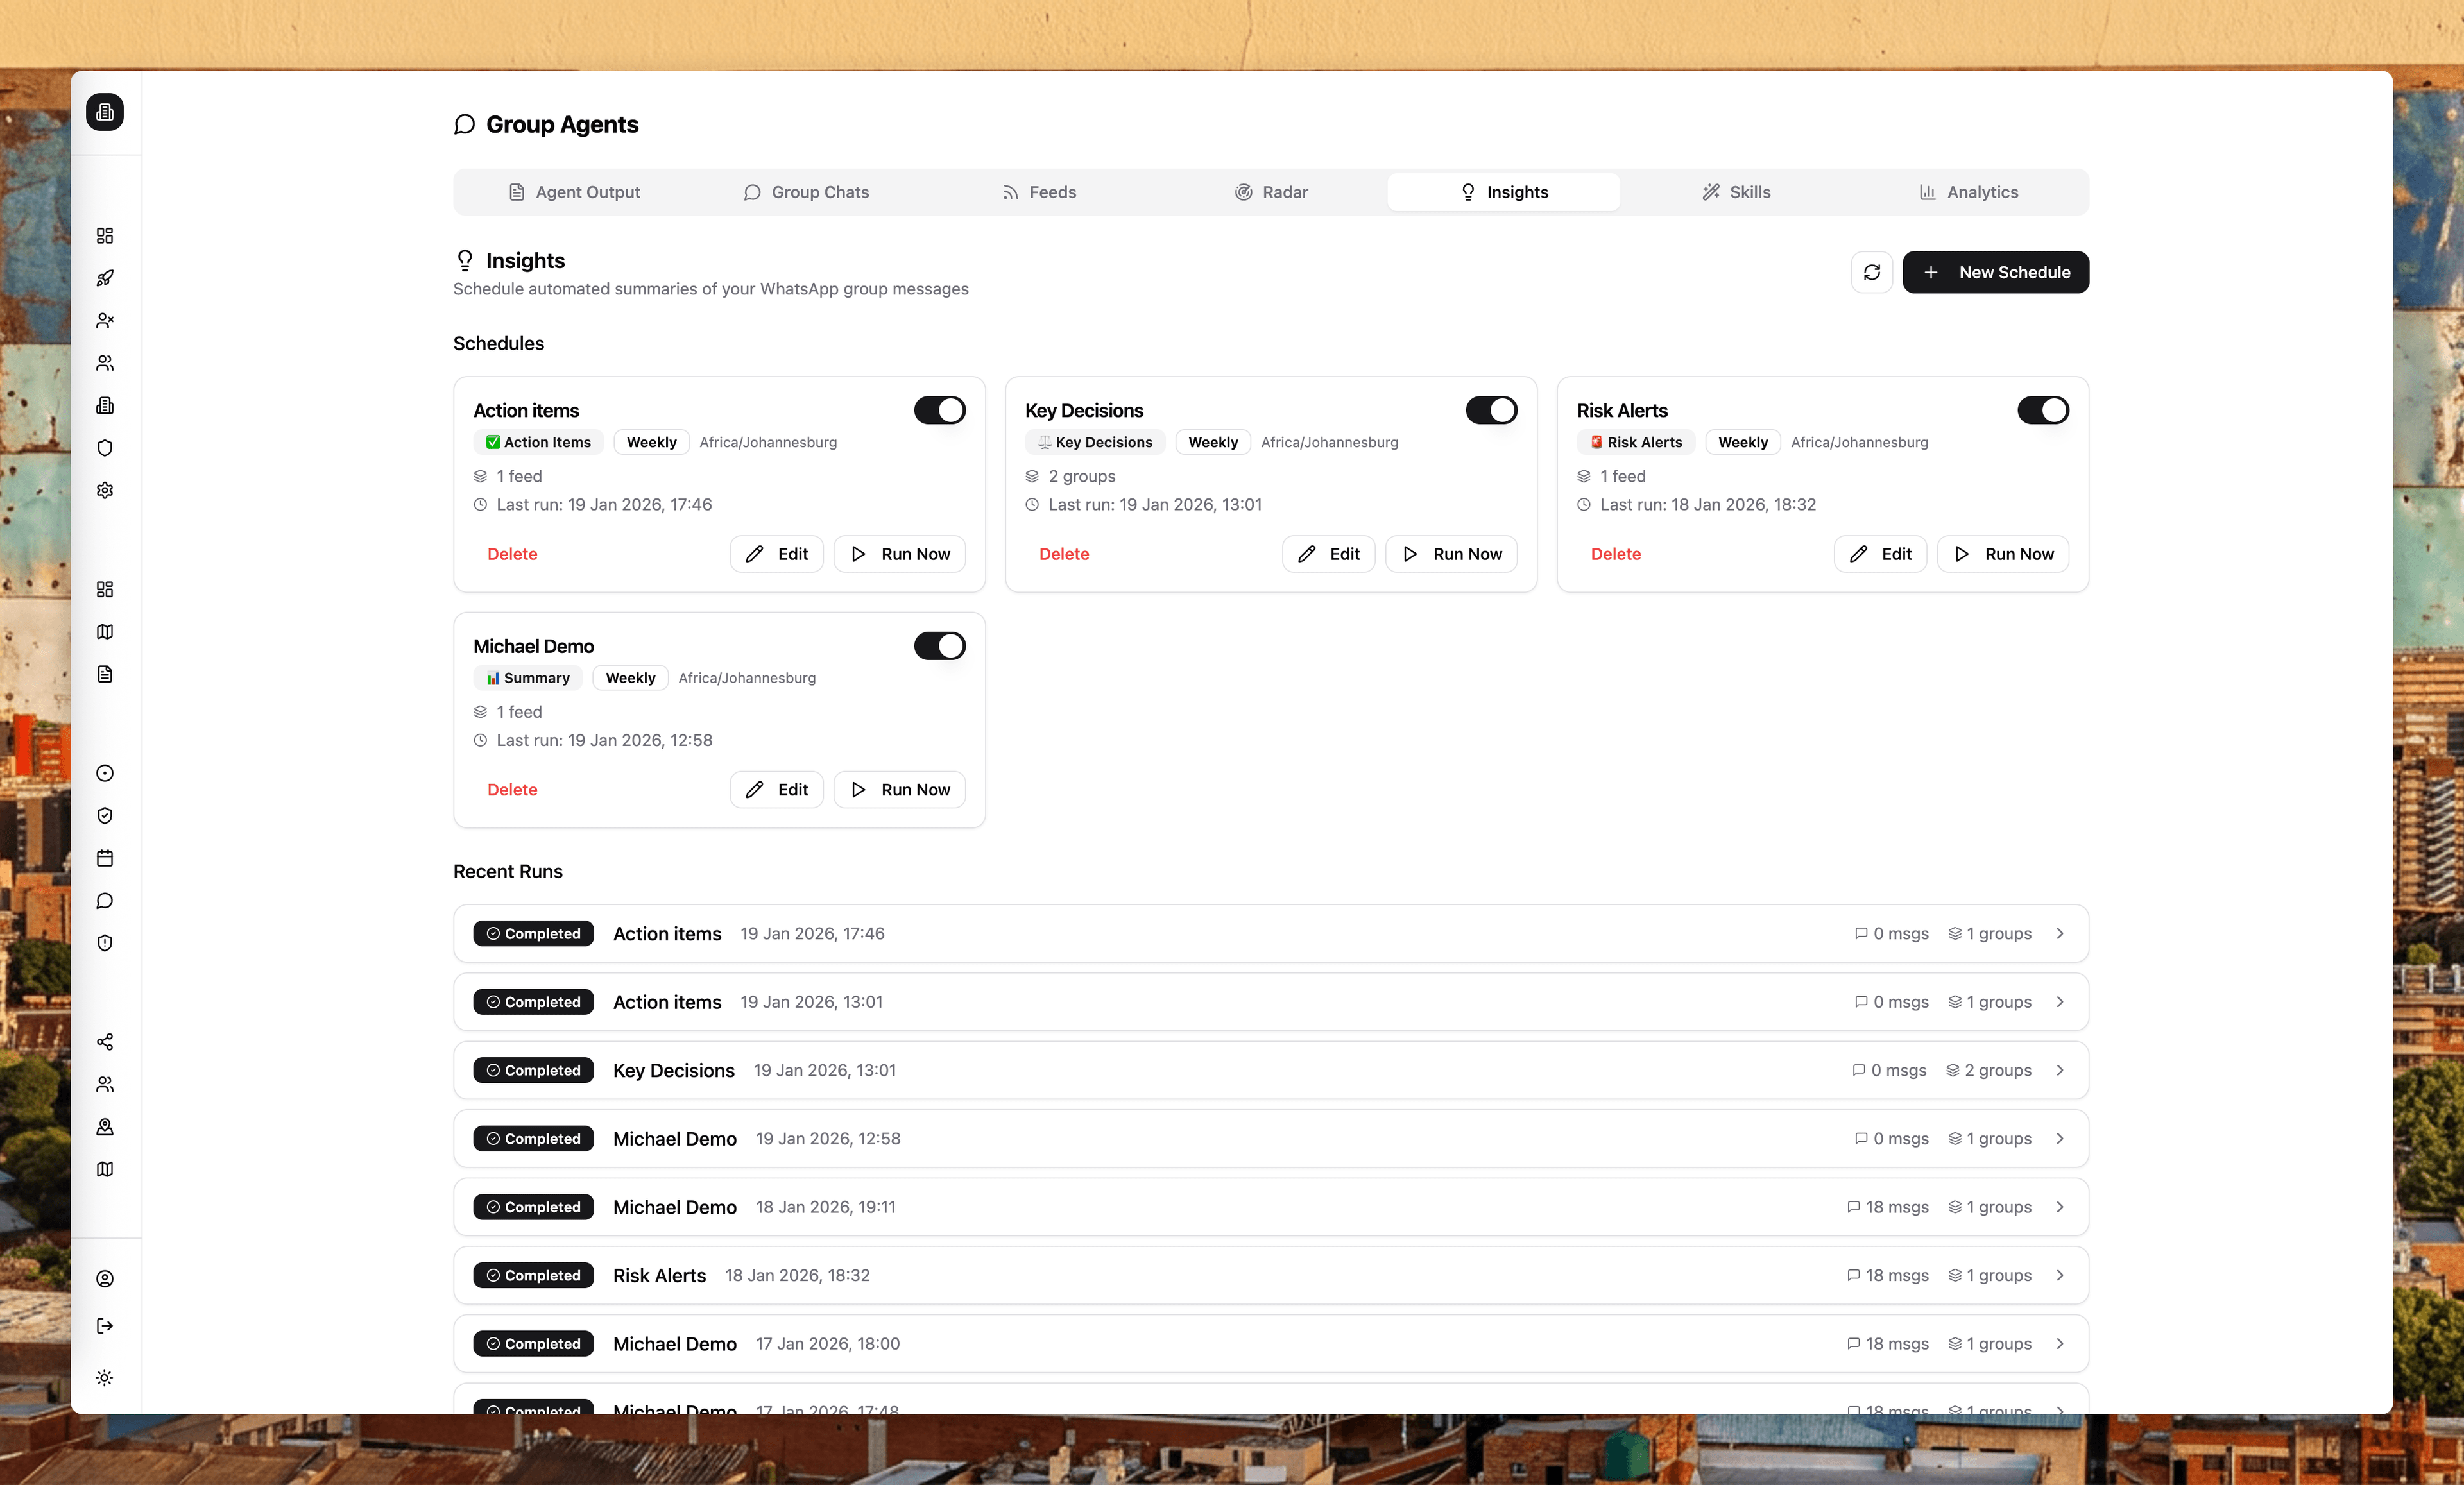
Task: Click the rocket icon in the sidebar
Action: [105, 278]
